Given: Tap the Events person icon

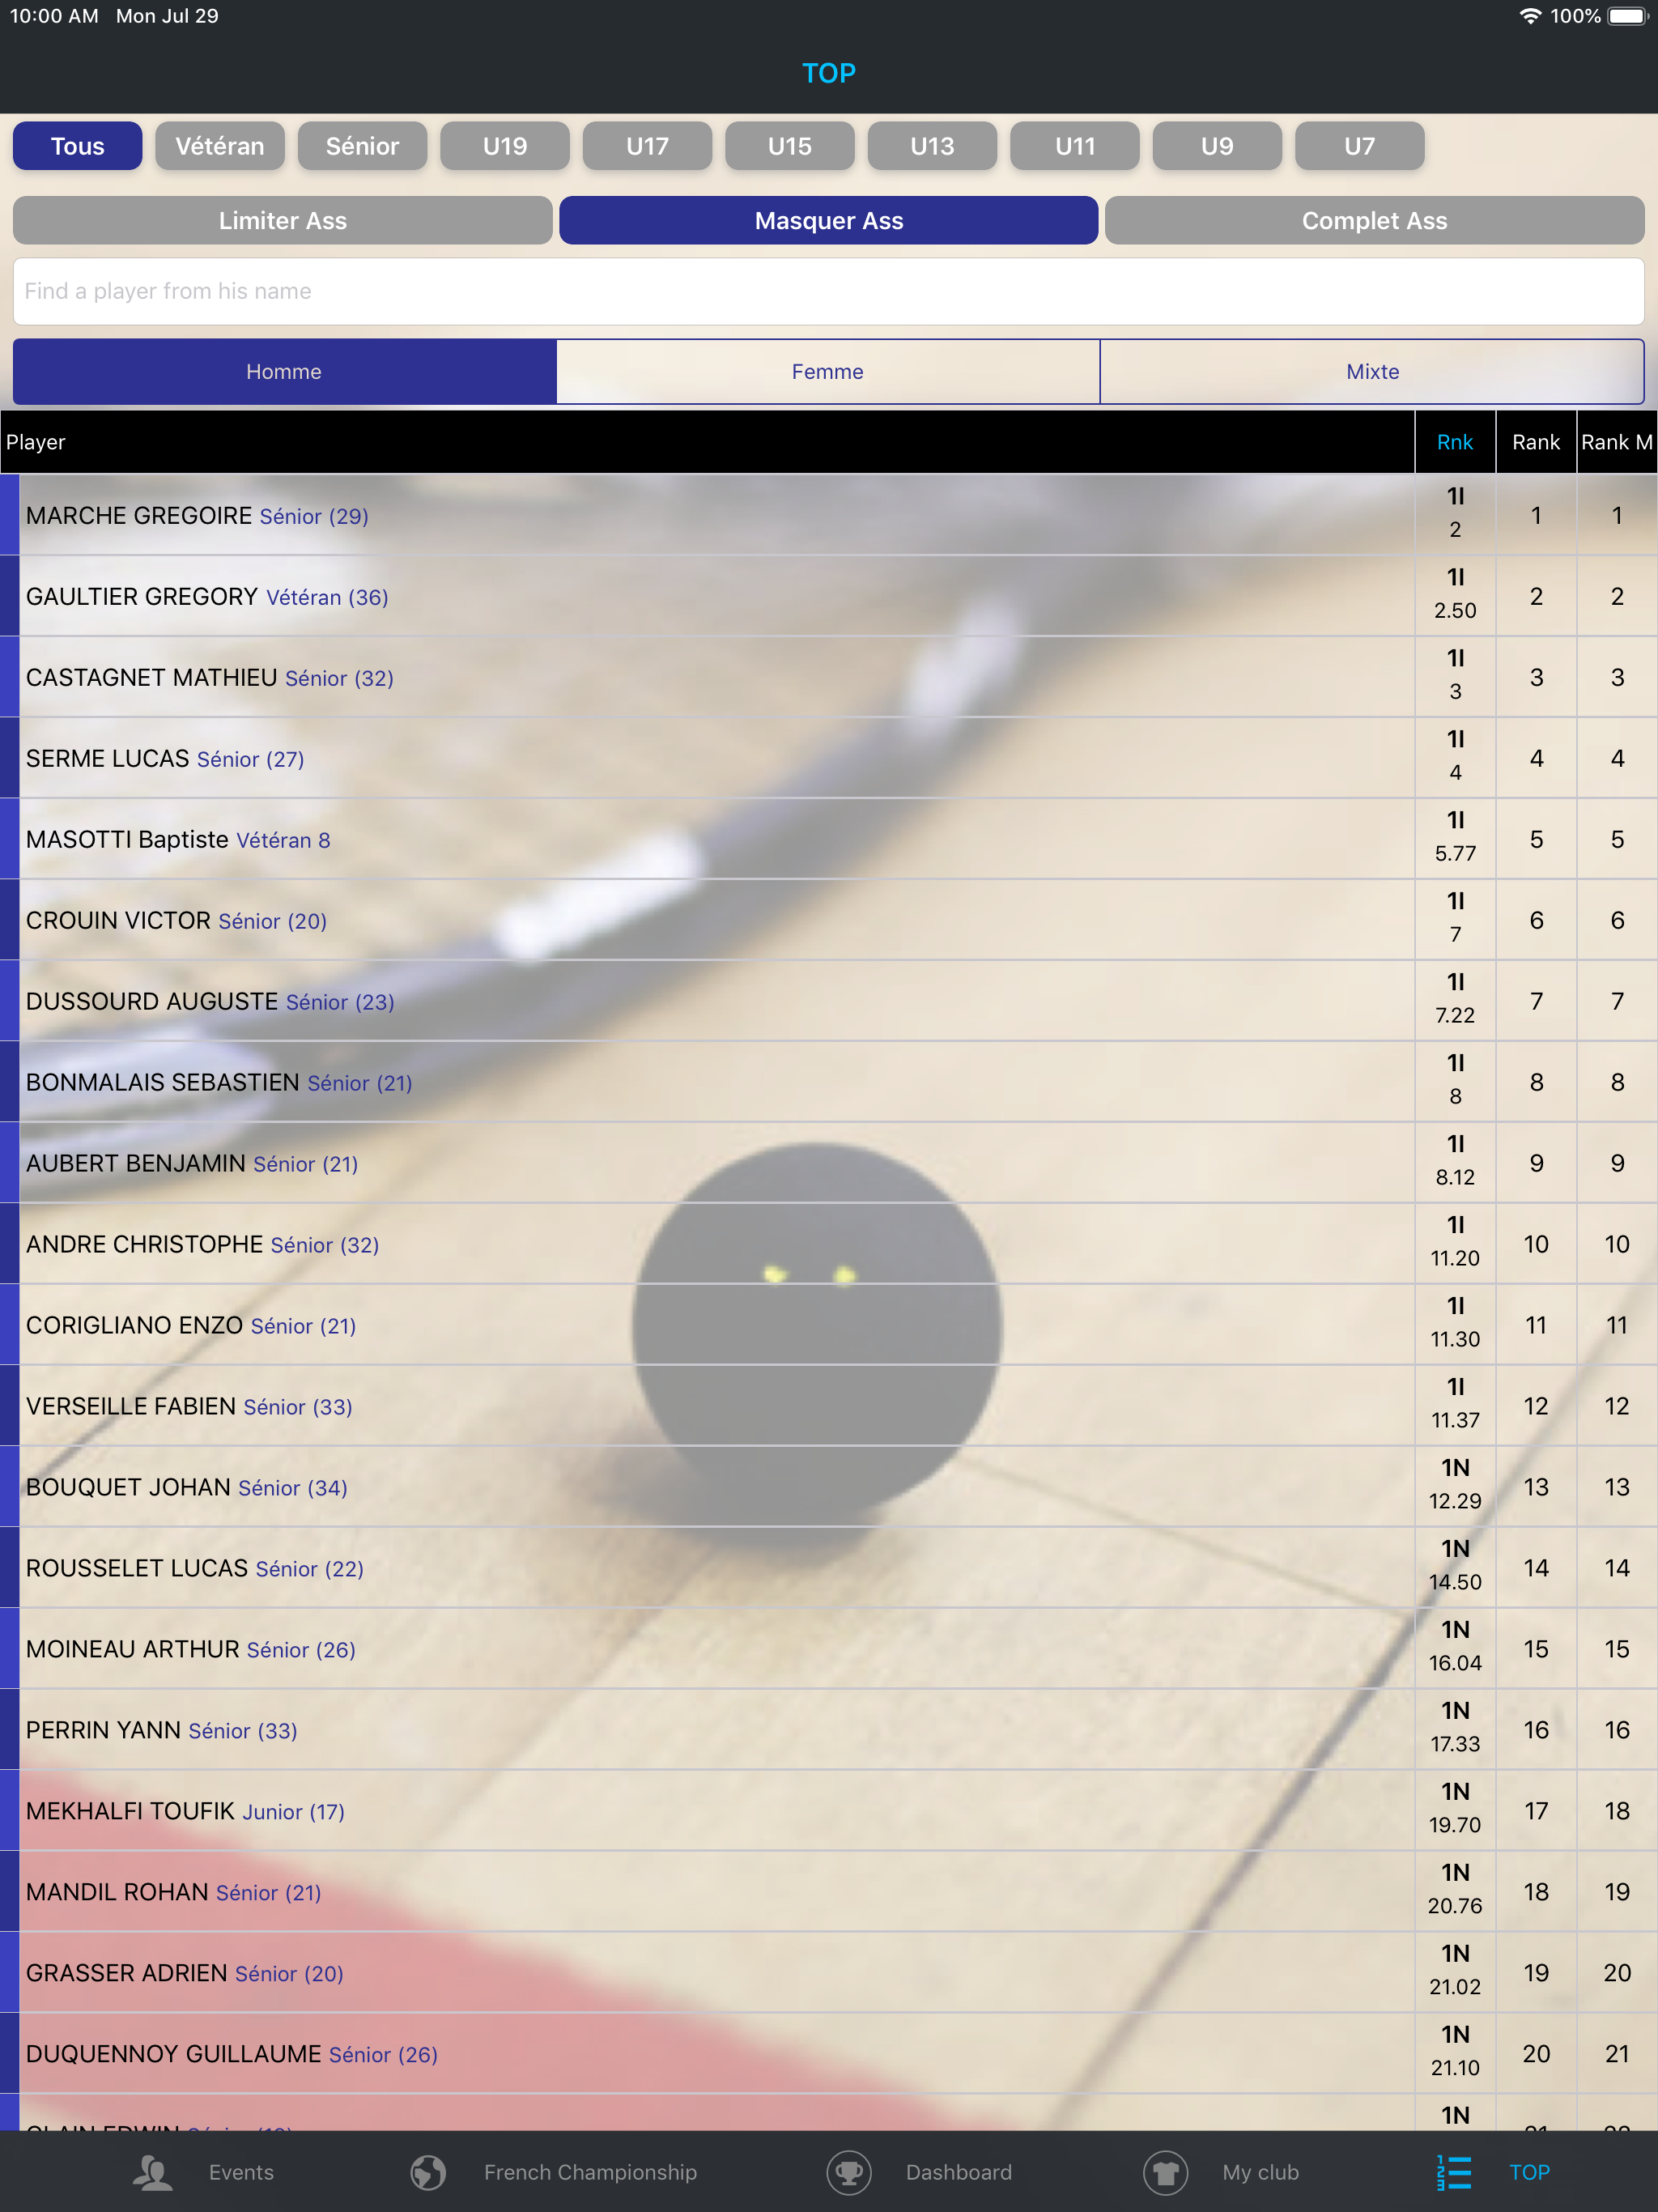Looking at the screenshot, I should tap(153, 2172).
